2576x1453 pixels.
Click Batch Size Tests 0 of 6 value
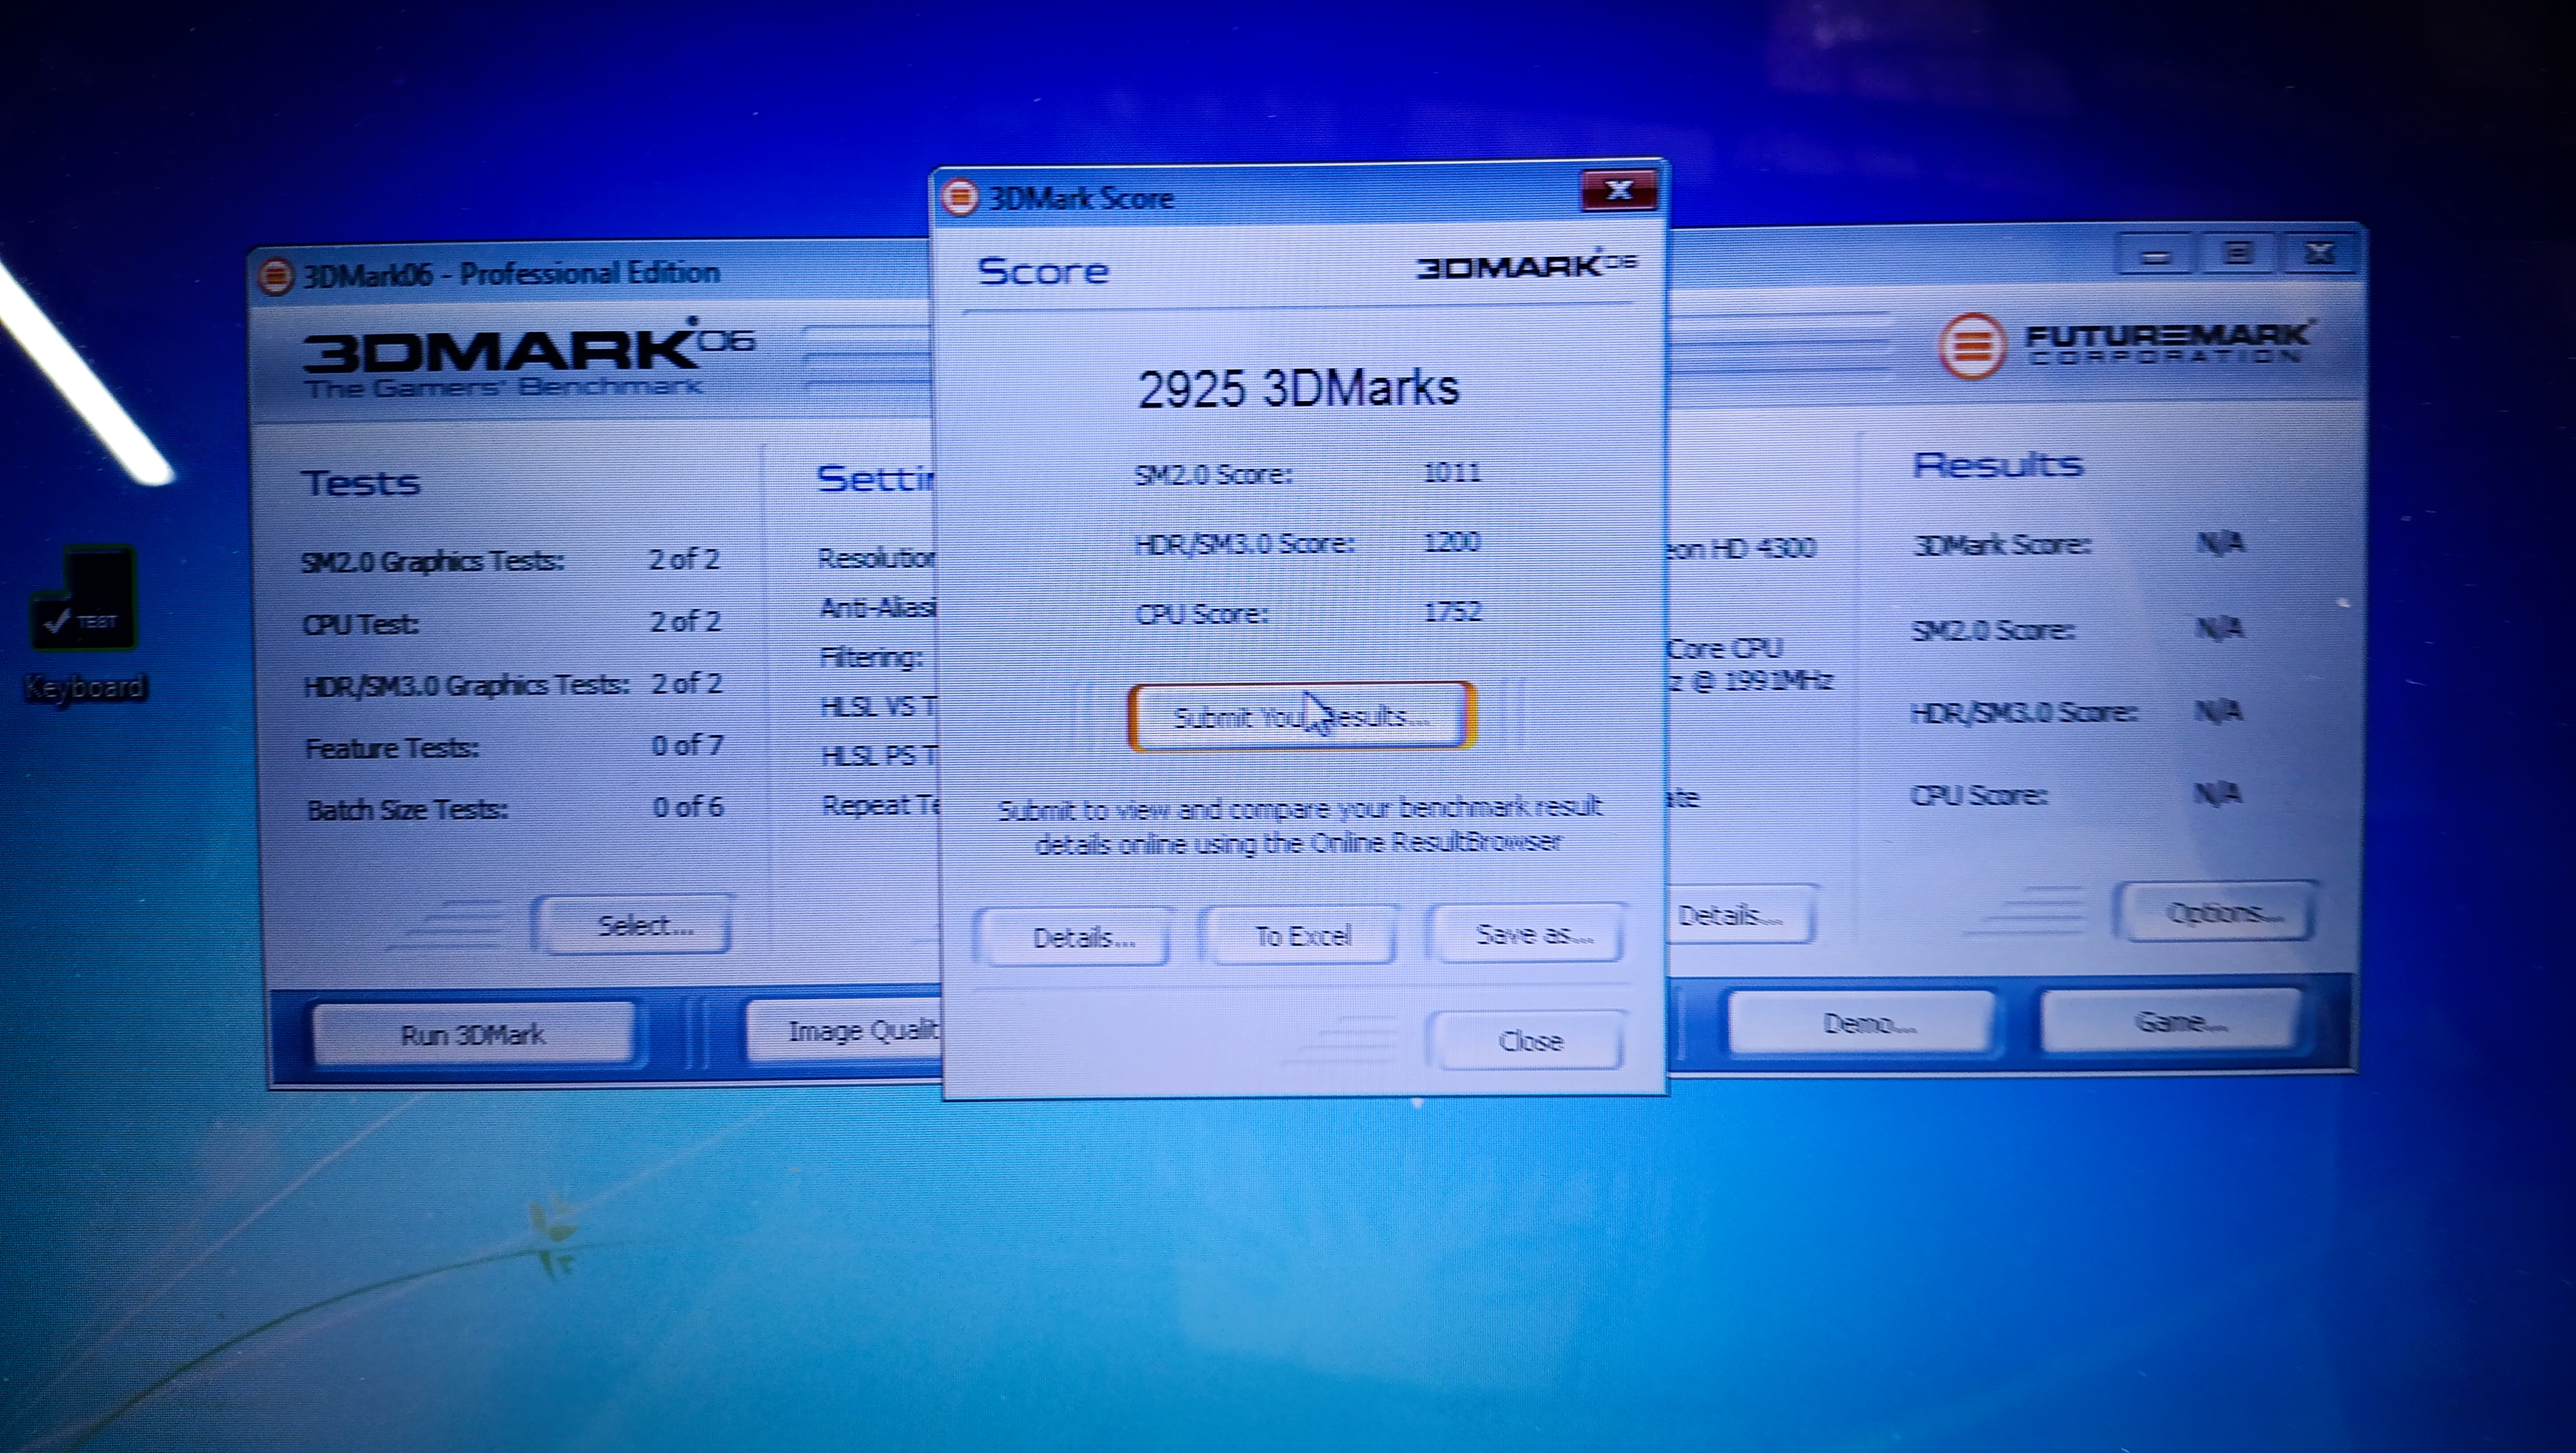coord(688,807)
